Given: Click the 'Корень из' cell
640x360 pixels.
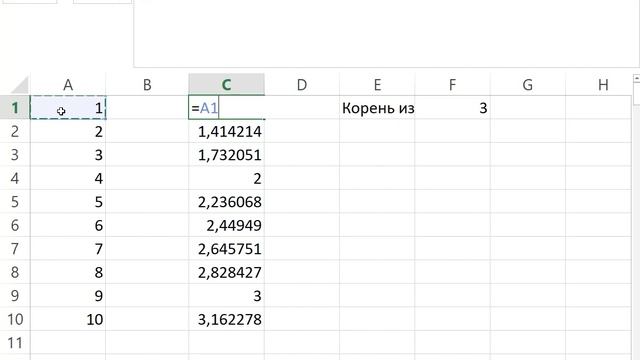Looking at the screenshot, I should [x=377, y=108].
